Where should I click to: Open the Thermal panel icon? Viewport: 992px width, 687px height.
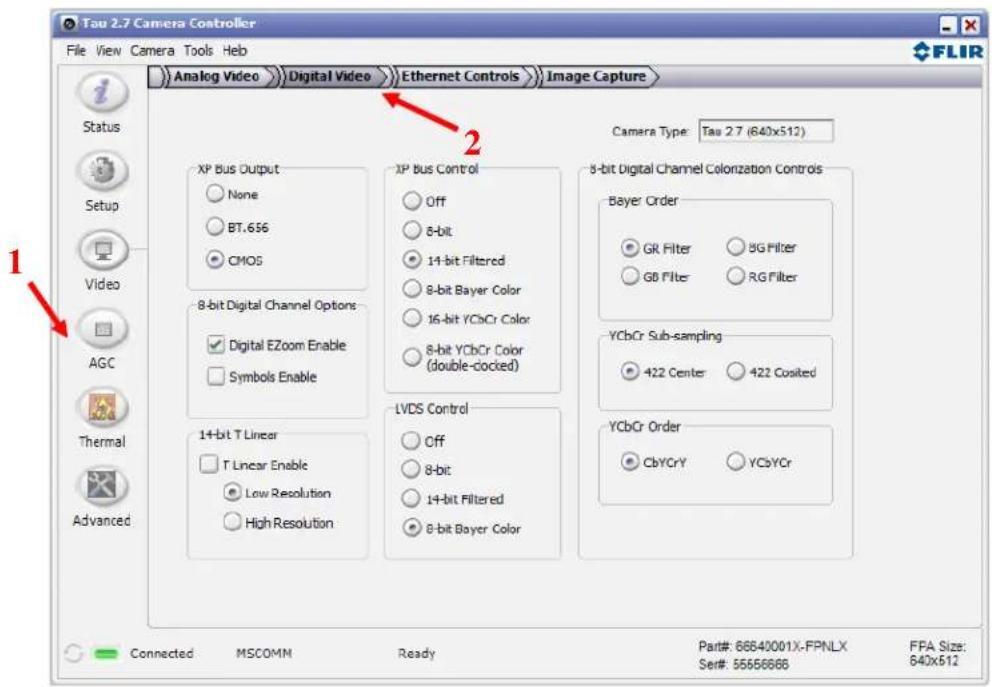[x=102, y=407]
